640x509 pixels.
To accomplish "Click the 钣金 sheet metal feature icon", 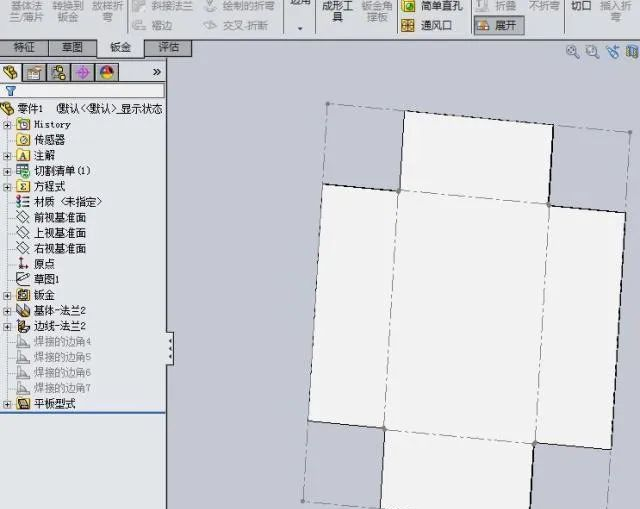I will pos(23,295).
